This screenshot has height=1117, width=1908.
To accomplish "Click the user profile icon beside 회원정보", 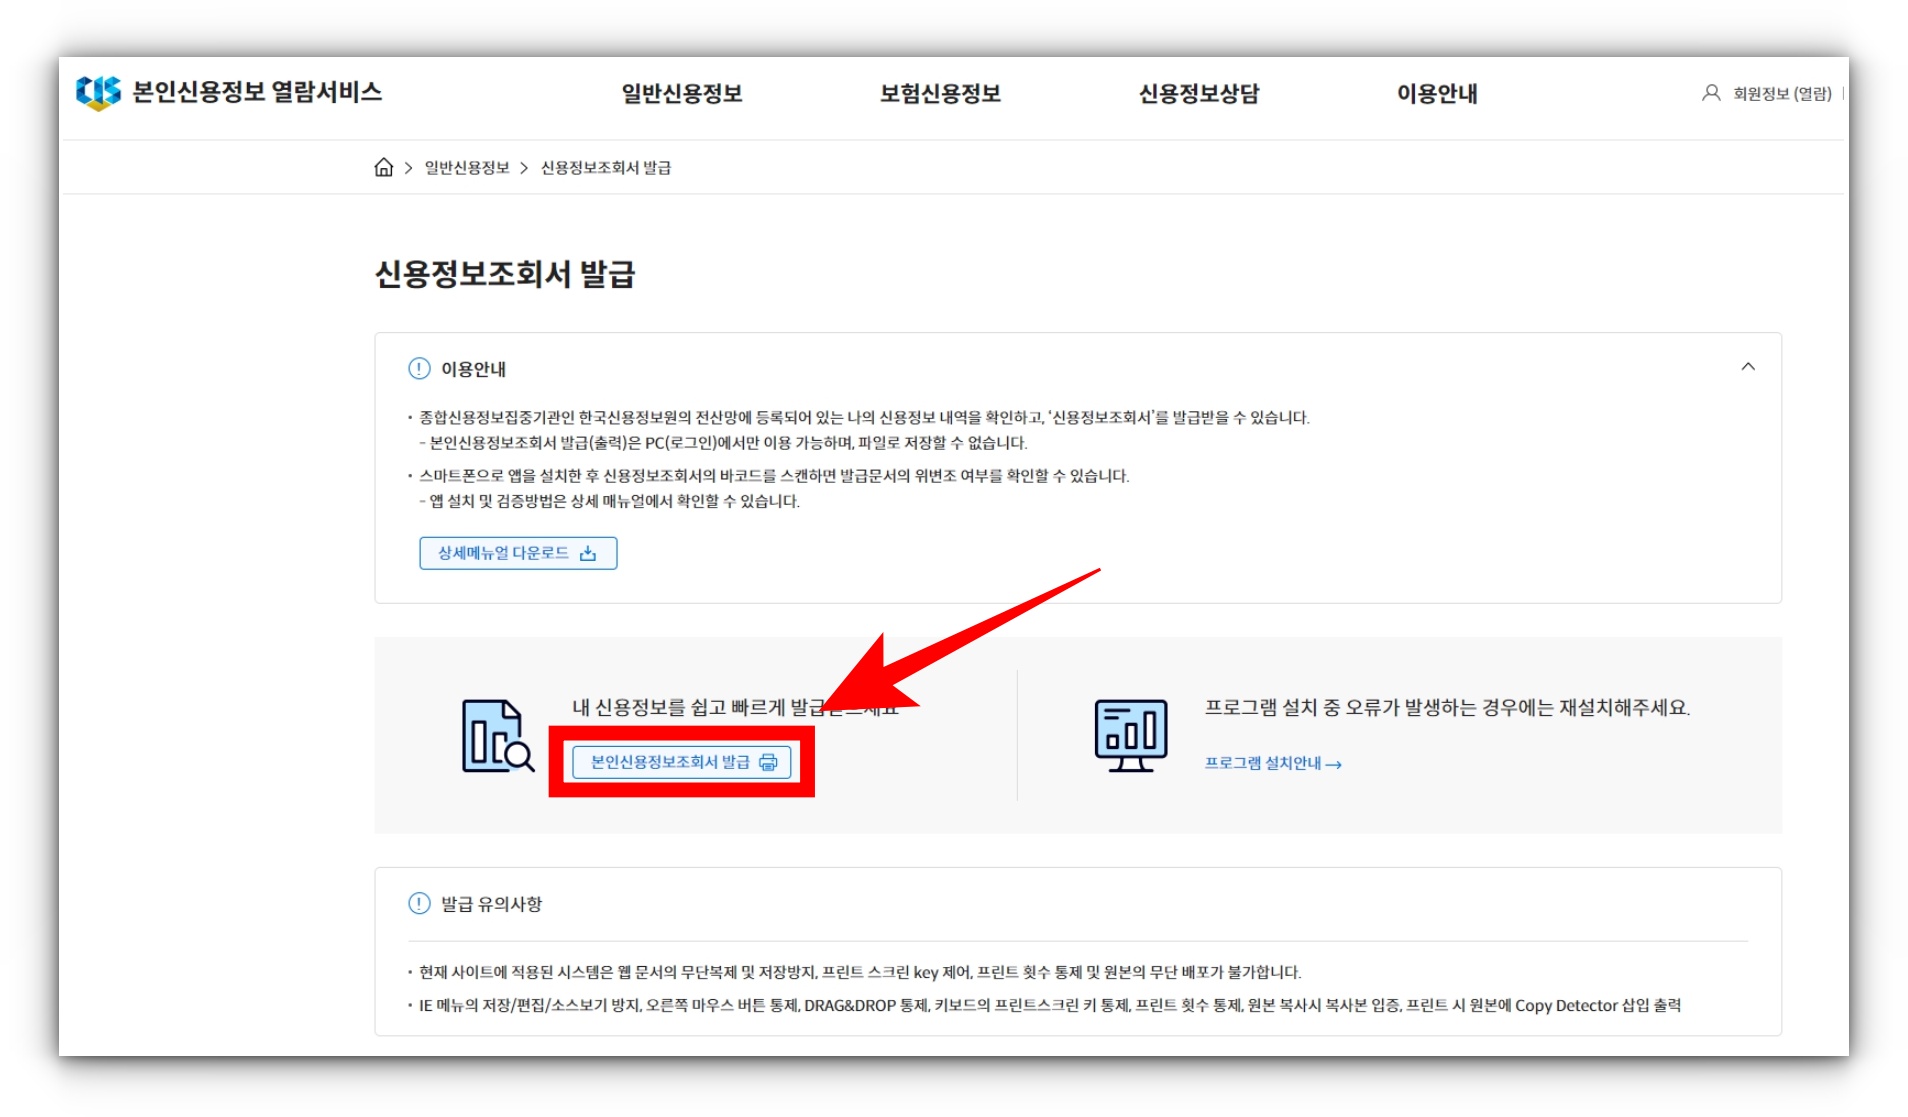I will tap(1709, 93).
